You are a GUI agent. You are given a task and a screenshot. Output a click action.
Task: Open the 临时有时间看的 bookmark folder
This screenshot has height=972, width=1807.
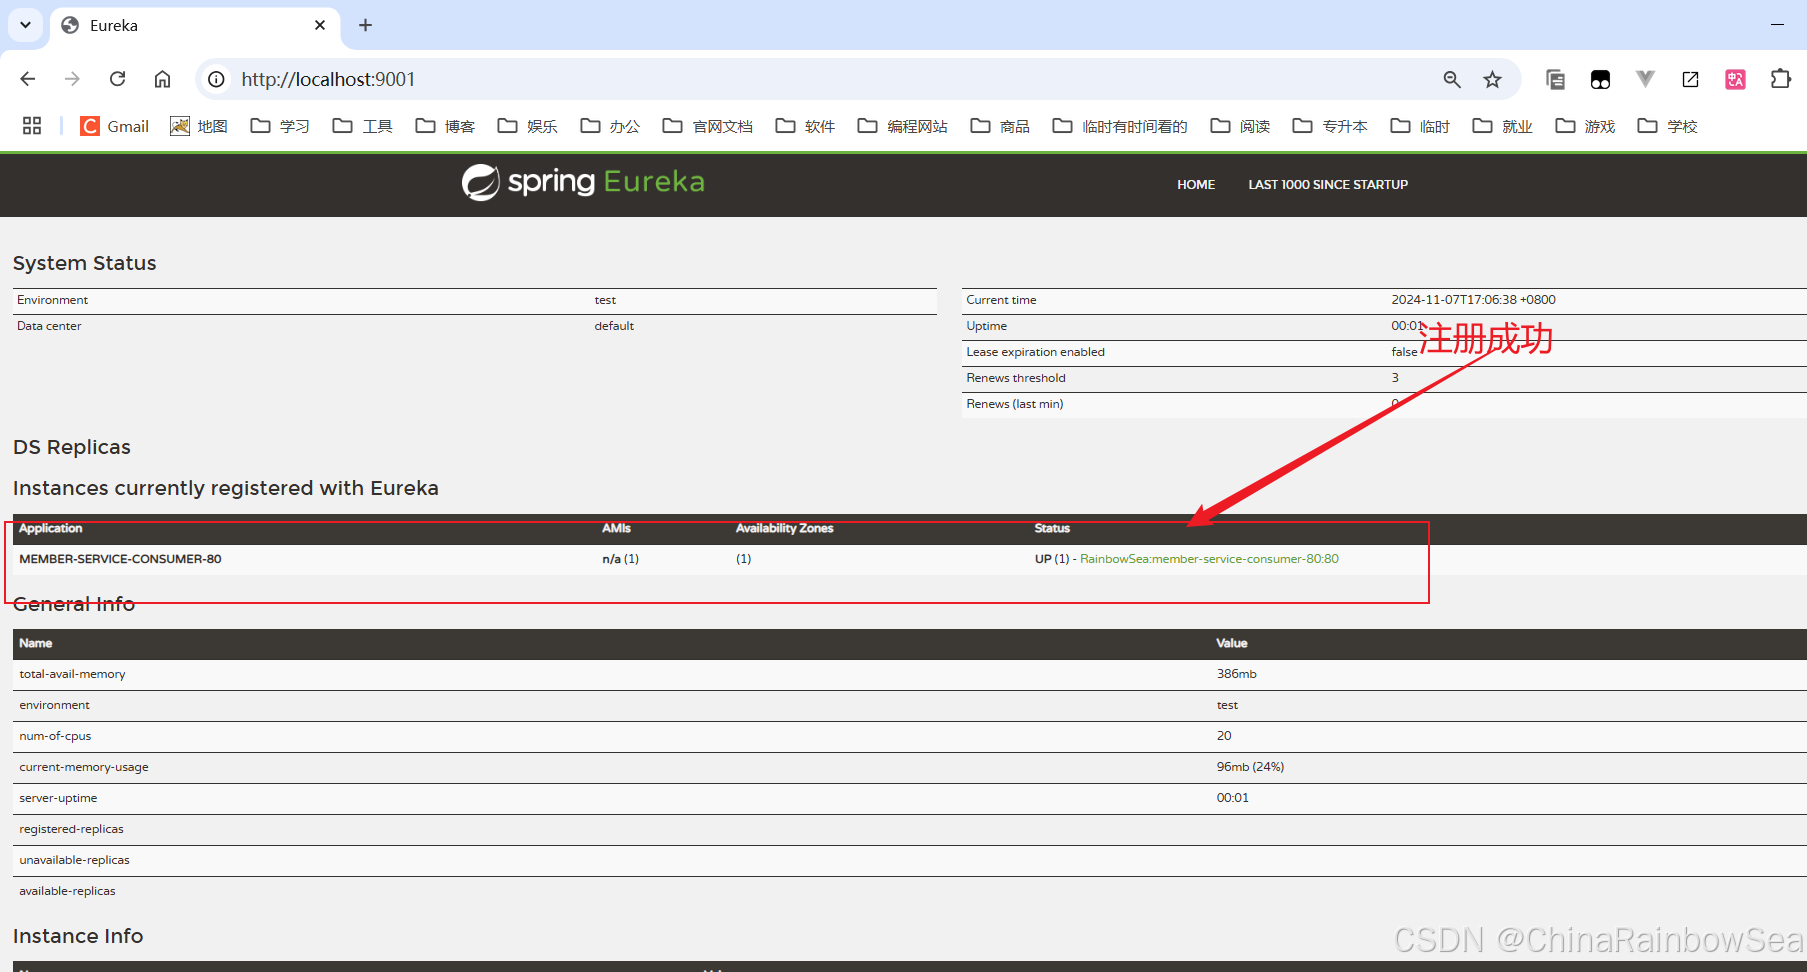(x=1120, y=126)
